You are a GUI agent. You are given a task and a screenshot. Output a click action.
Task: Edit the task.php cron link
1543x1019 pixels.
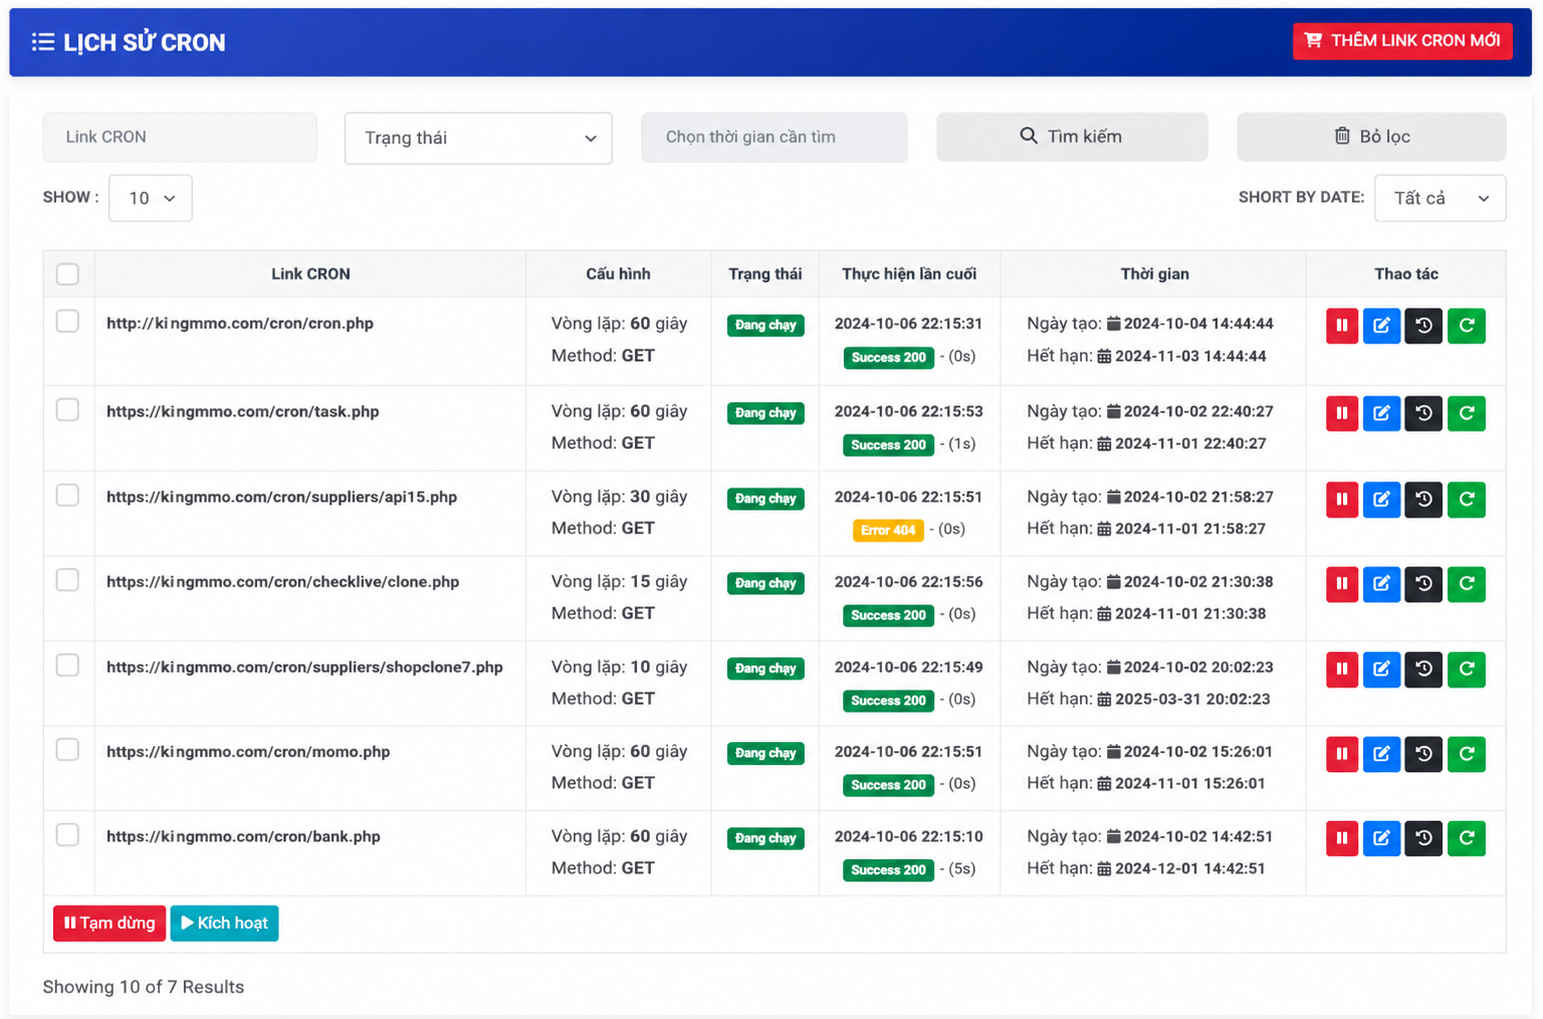(1381, 413)
